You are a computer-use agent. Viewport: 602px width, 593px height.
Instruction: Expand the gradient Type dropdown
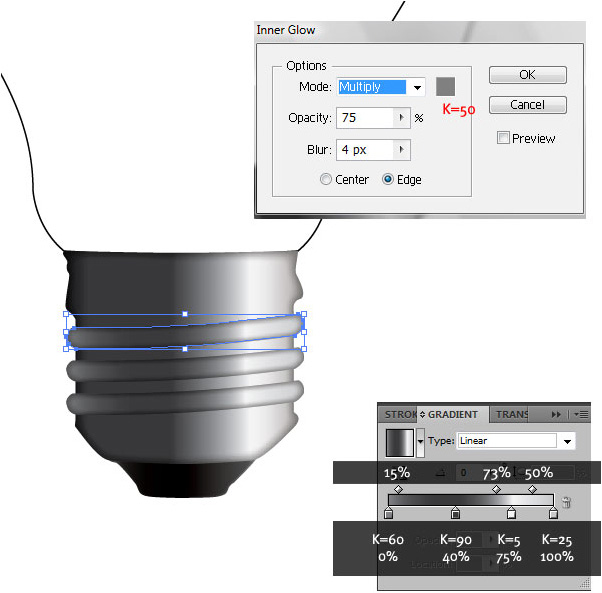point(568,441)
